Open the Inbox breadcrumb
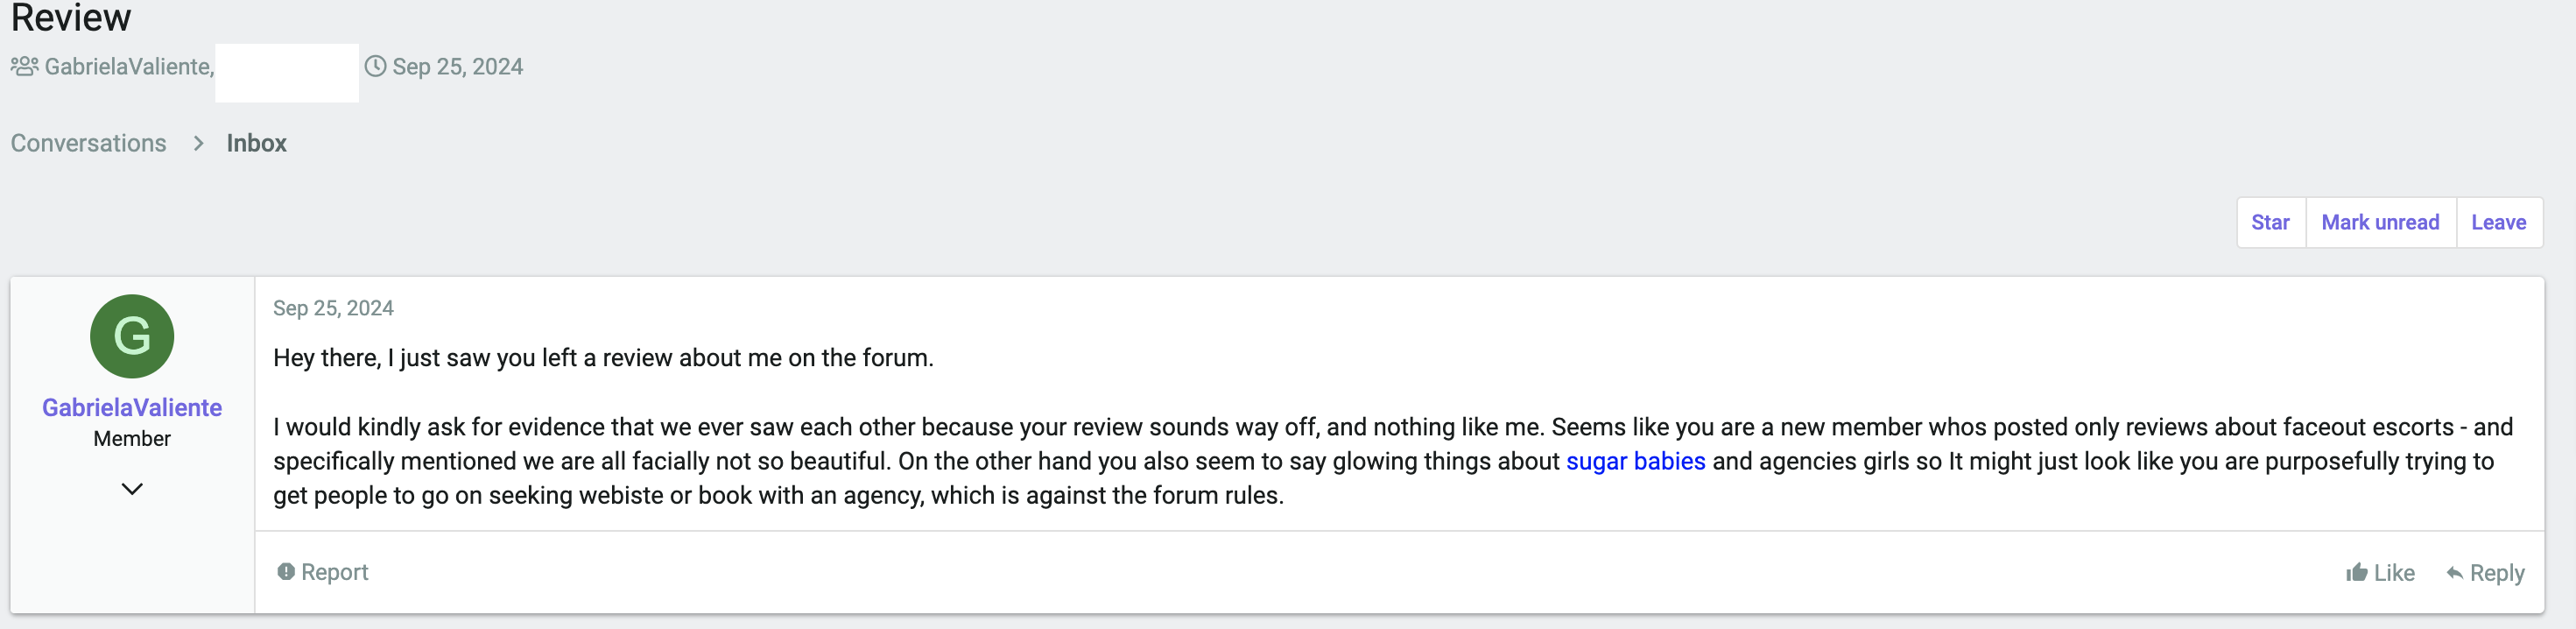This screenshot has width=2576, height=629. [x=256, y=144]
